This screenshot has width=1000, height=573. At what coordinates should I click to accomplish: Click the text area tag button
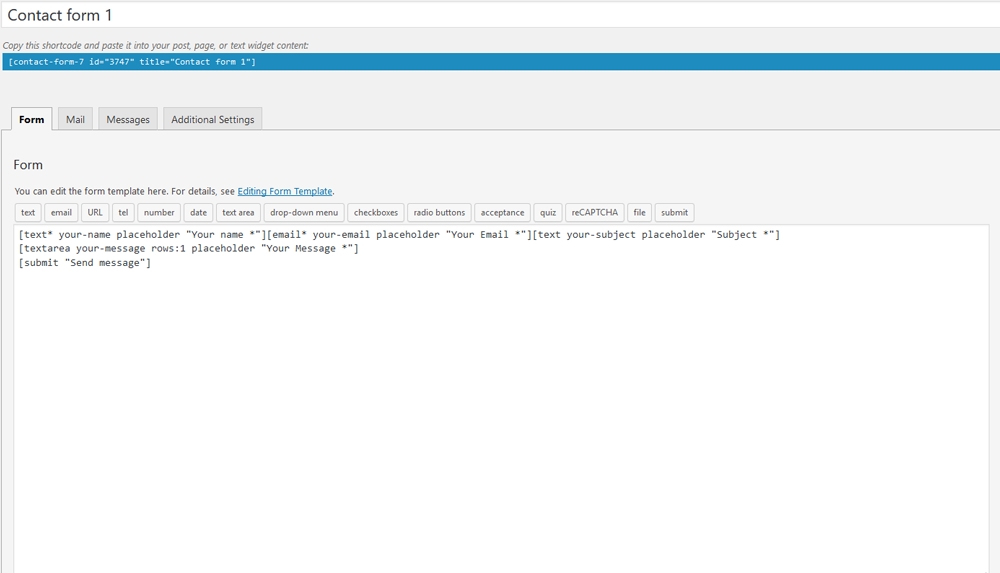(x=238, y=212)
